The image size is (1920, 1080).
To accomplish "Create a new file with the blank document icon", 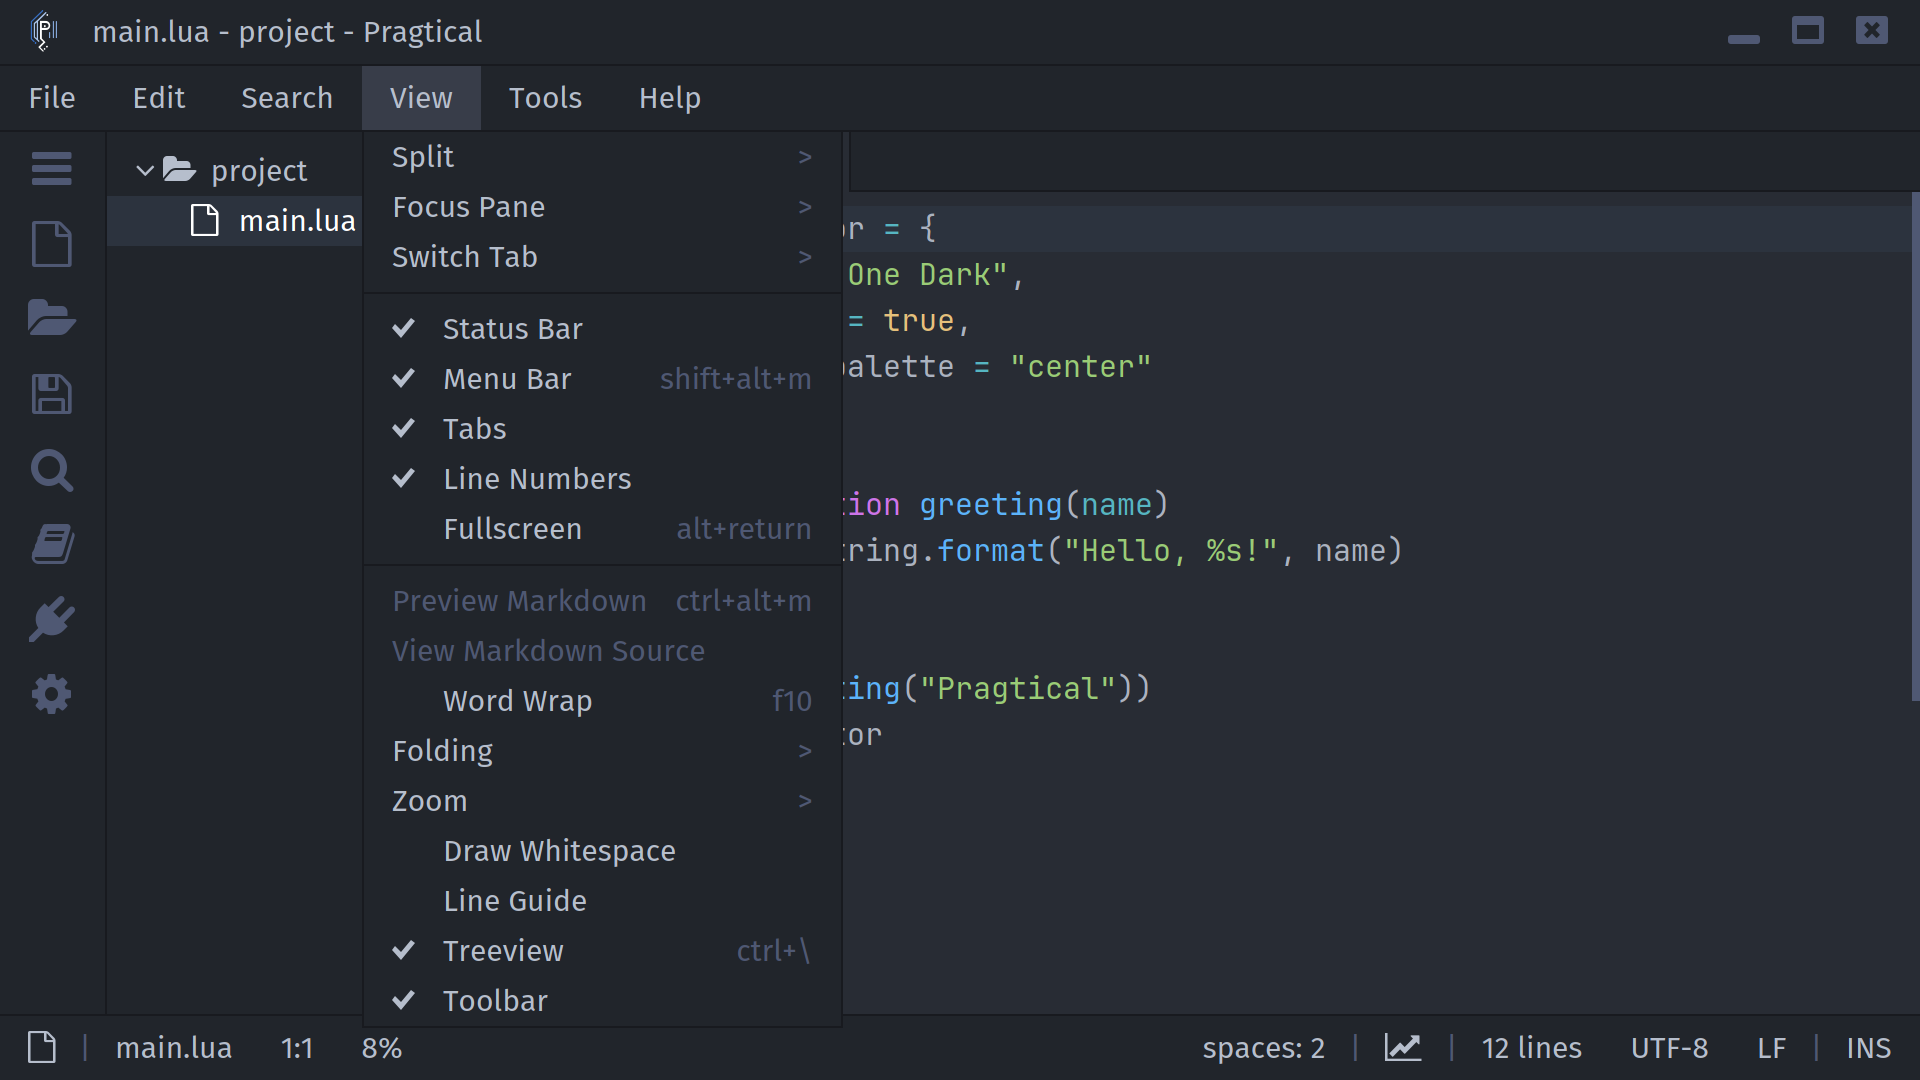I will coord(51,244).
